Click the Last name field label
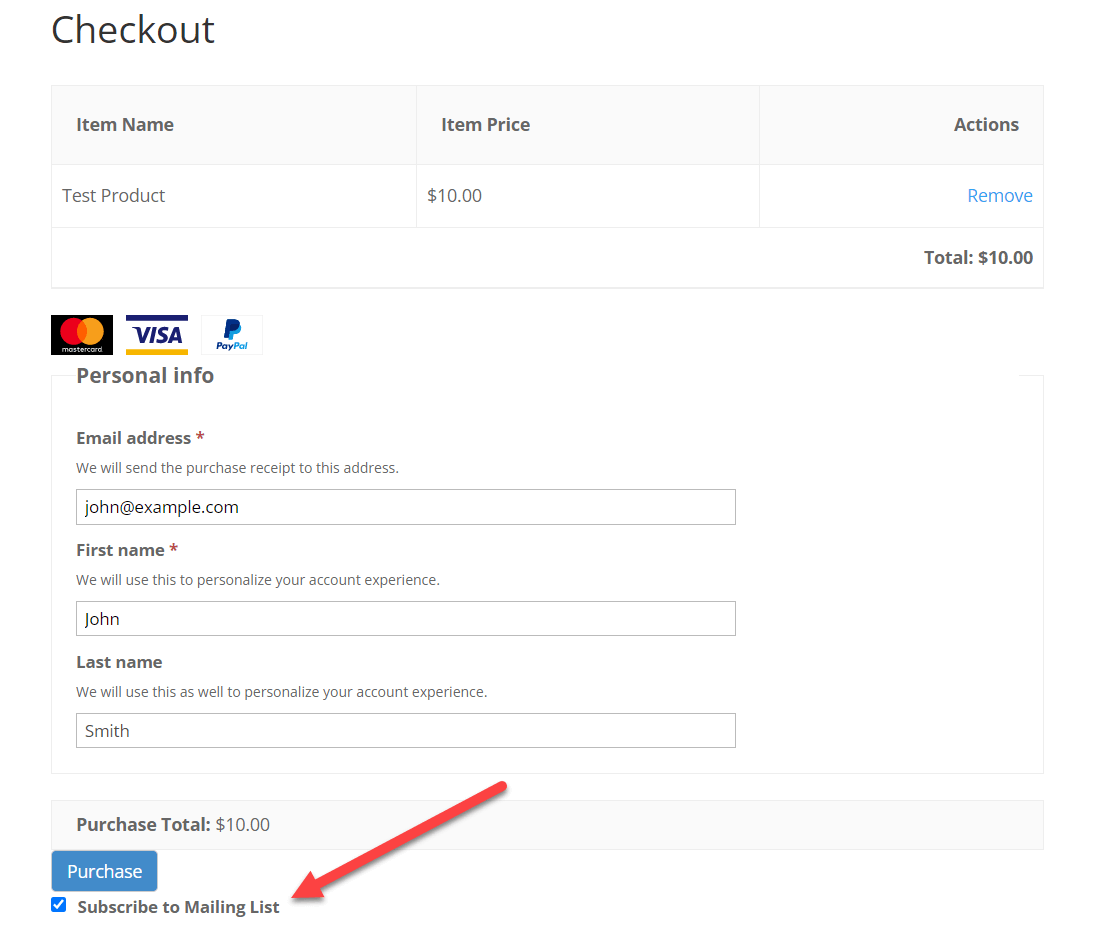Viewport: 1100px width, 950px height. [x=119, y=662]
